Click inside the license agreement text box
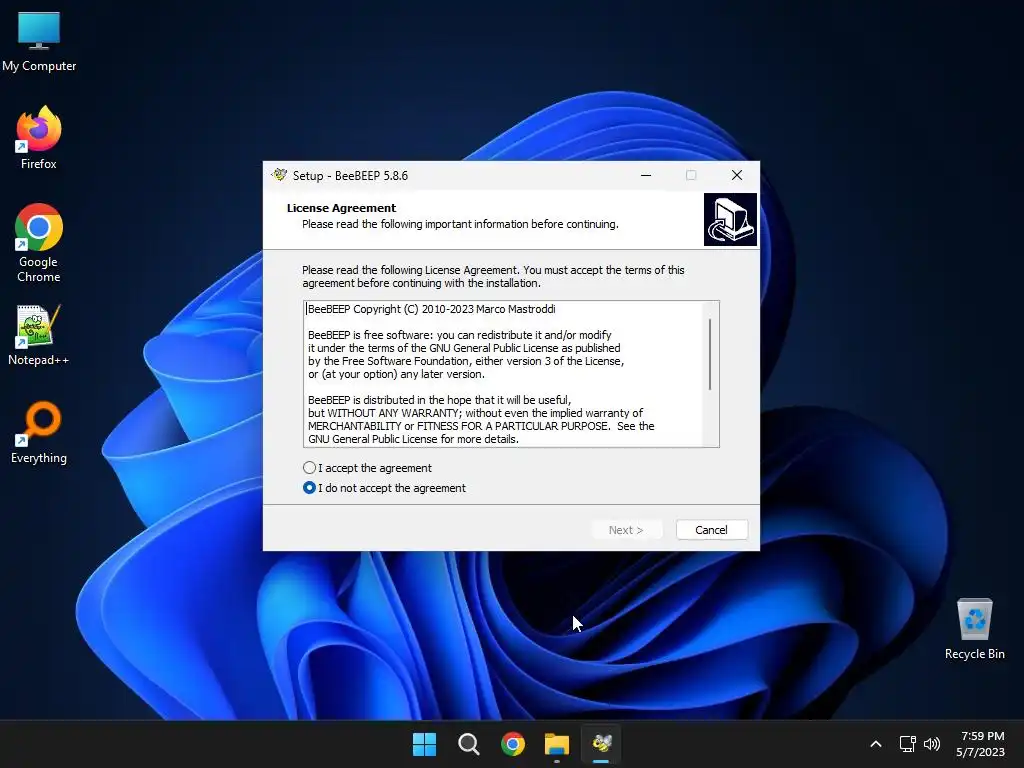This screenshot has width=1024, height=768. 511,374
